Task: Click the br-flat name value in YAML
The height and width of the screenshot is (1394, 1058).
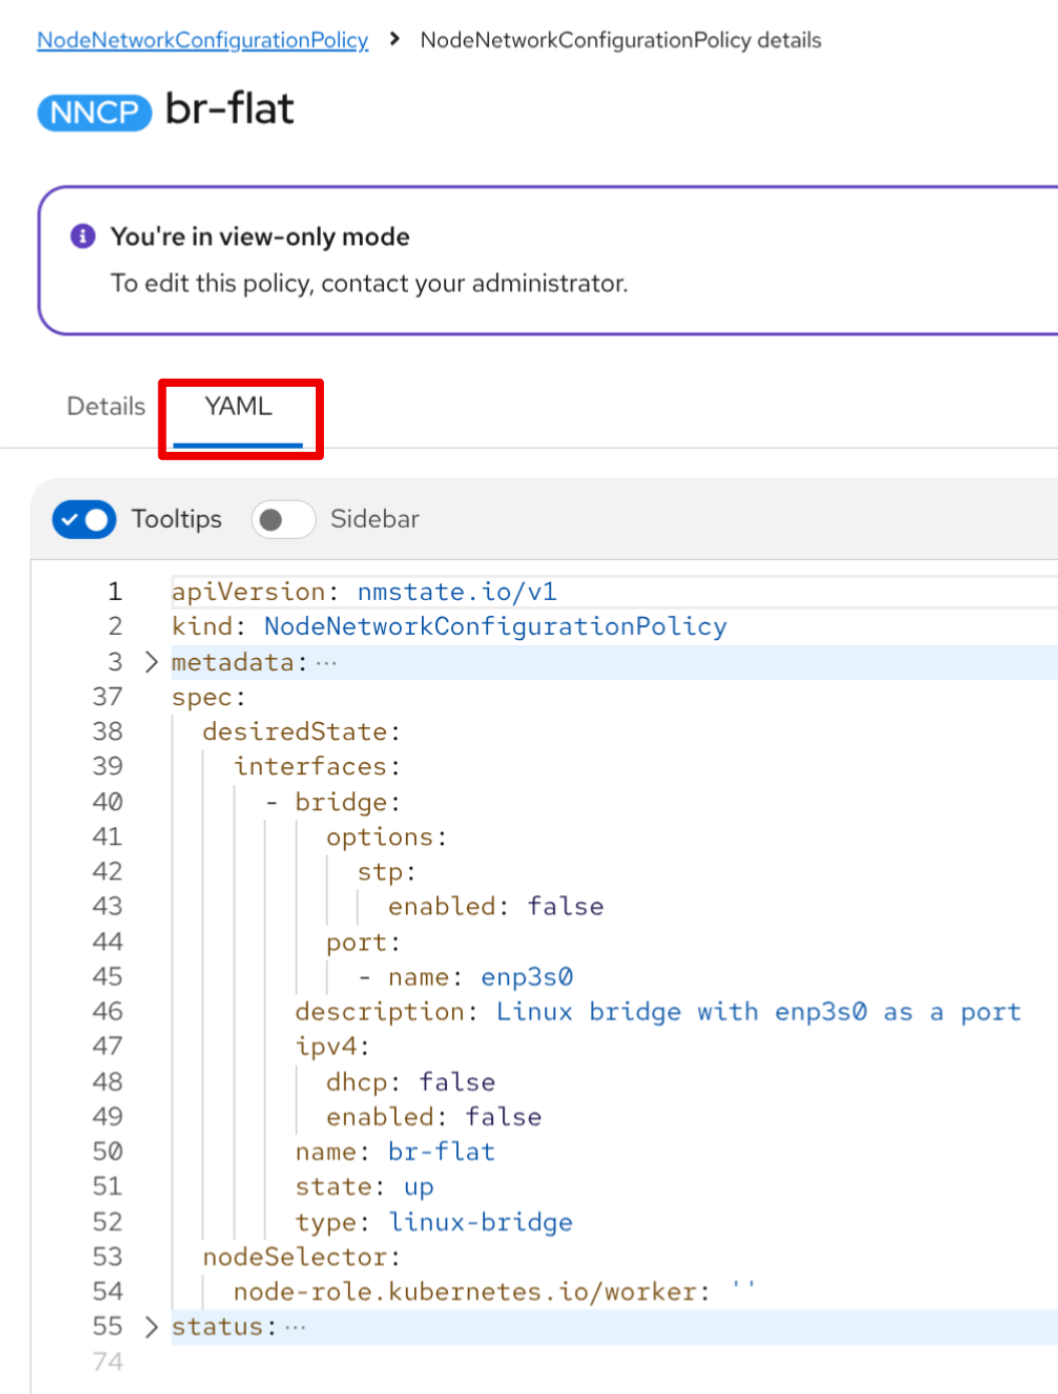Action: tap(441, 1152)
